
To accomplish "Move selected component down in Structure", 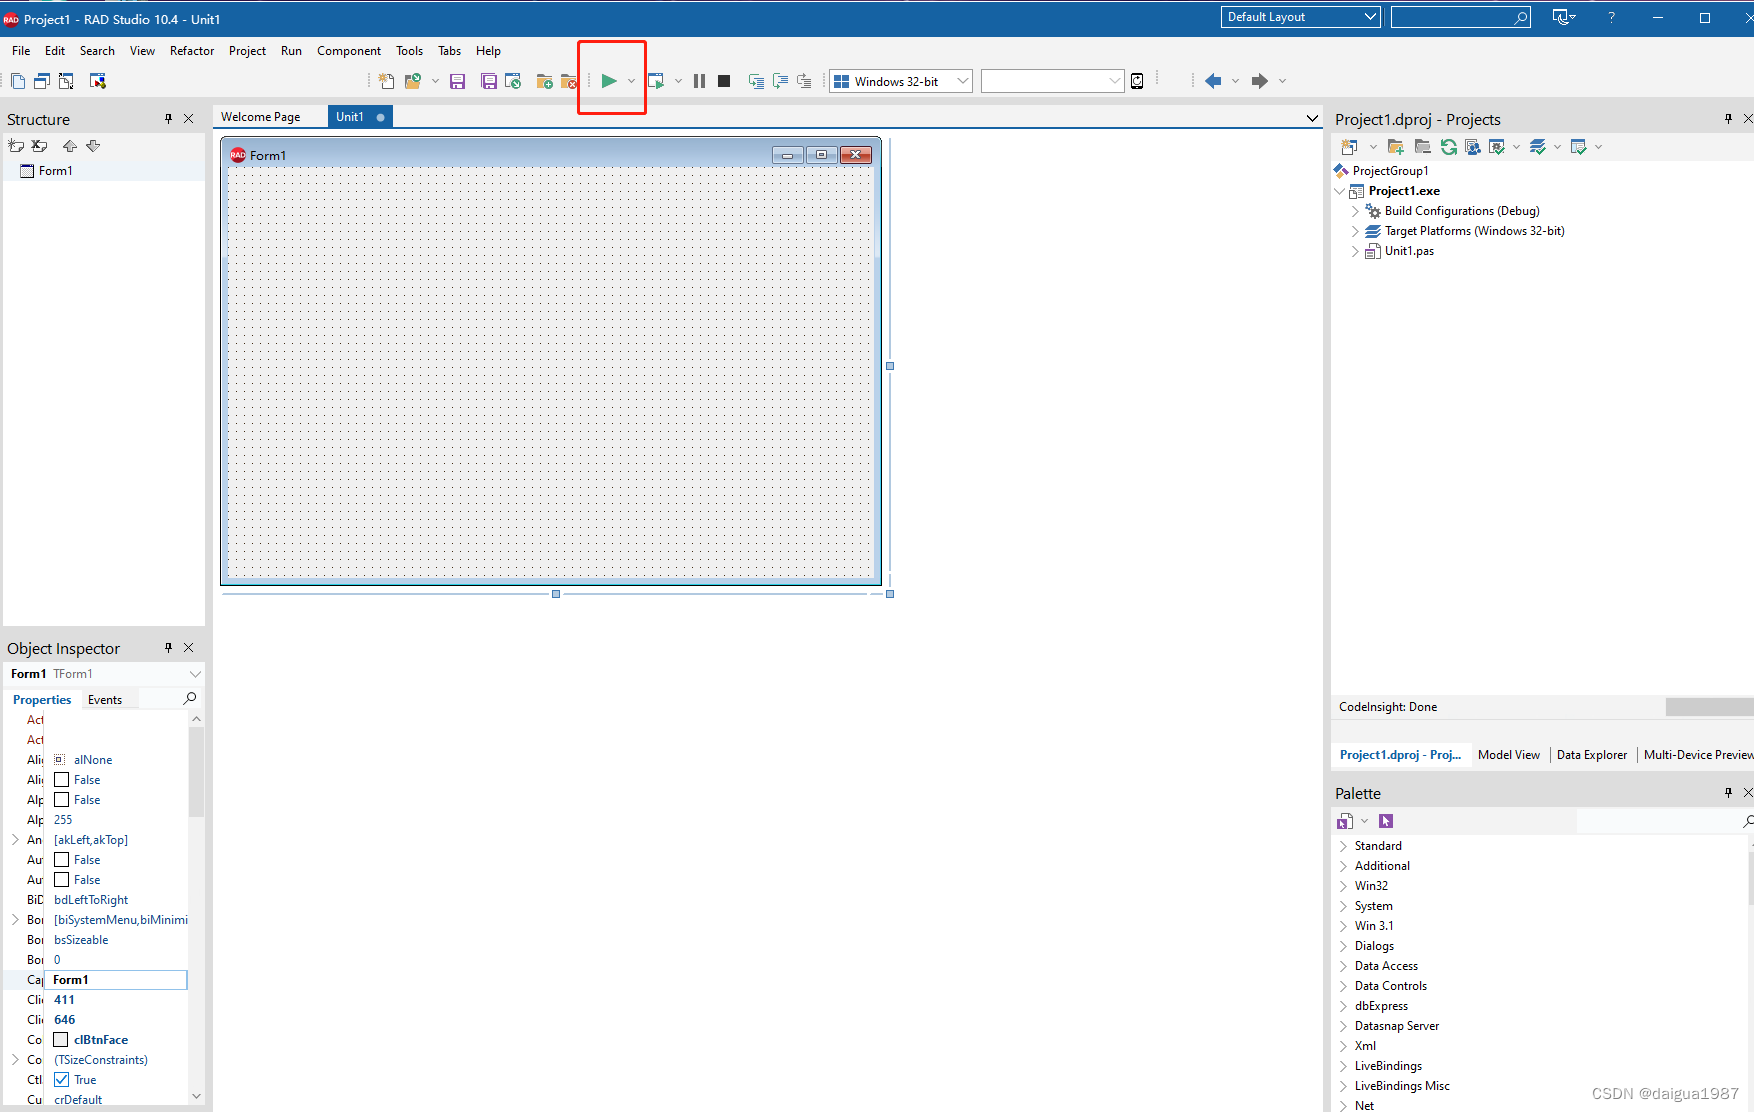I will [x=93, y=146].
